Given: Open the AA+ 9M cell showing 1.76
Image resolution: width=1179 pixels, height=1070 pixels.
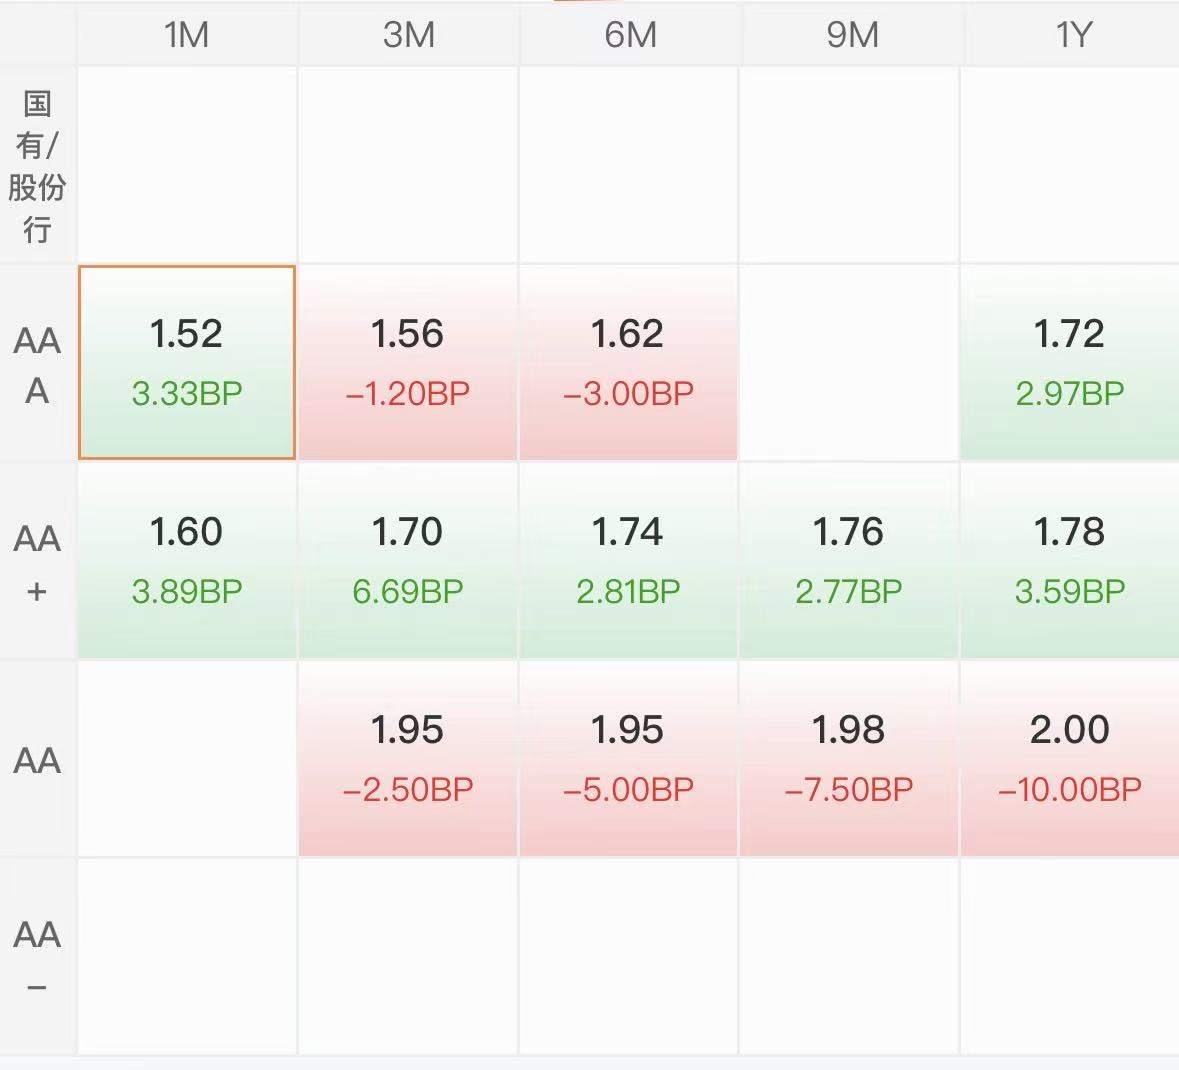Looking at the screenshot, I should pyautogui.click(x=849, y=560).
